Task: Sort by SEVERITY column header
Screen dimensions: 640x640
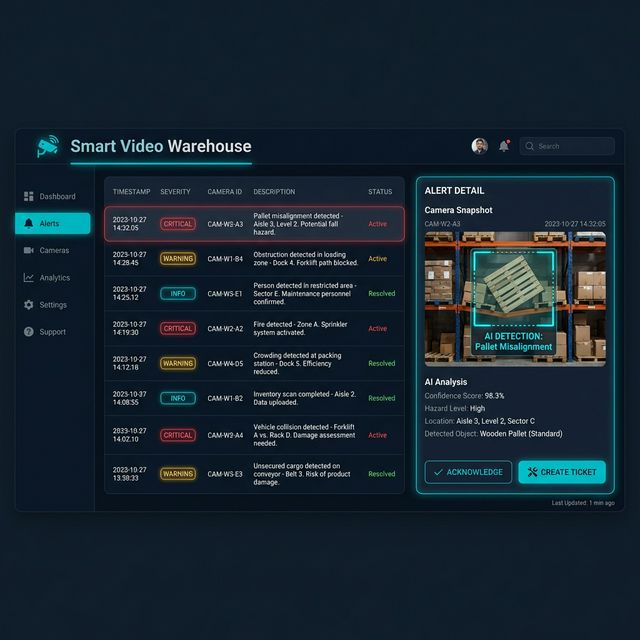Action: coord(176,192)
